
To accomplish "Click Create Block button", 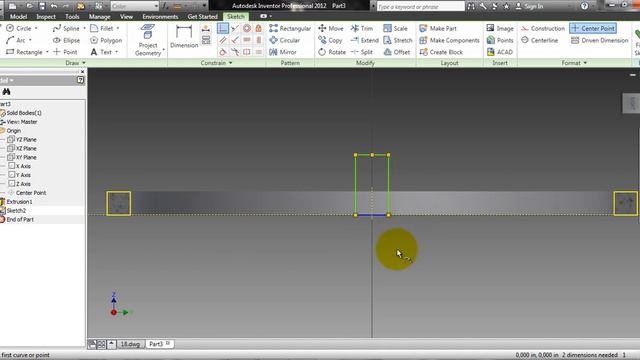I will [x=441, y=52].
